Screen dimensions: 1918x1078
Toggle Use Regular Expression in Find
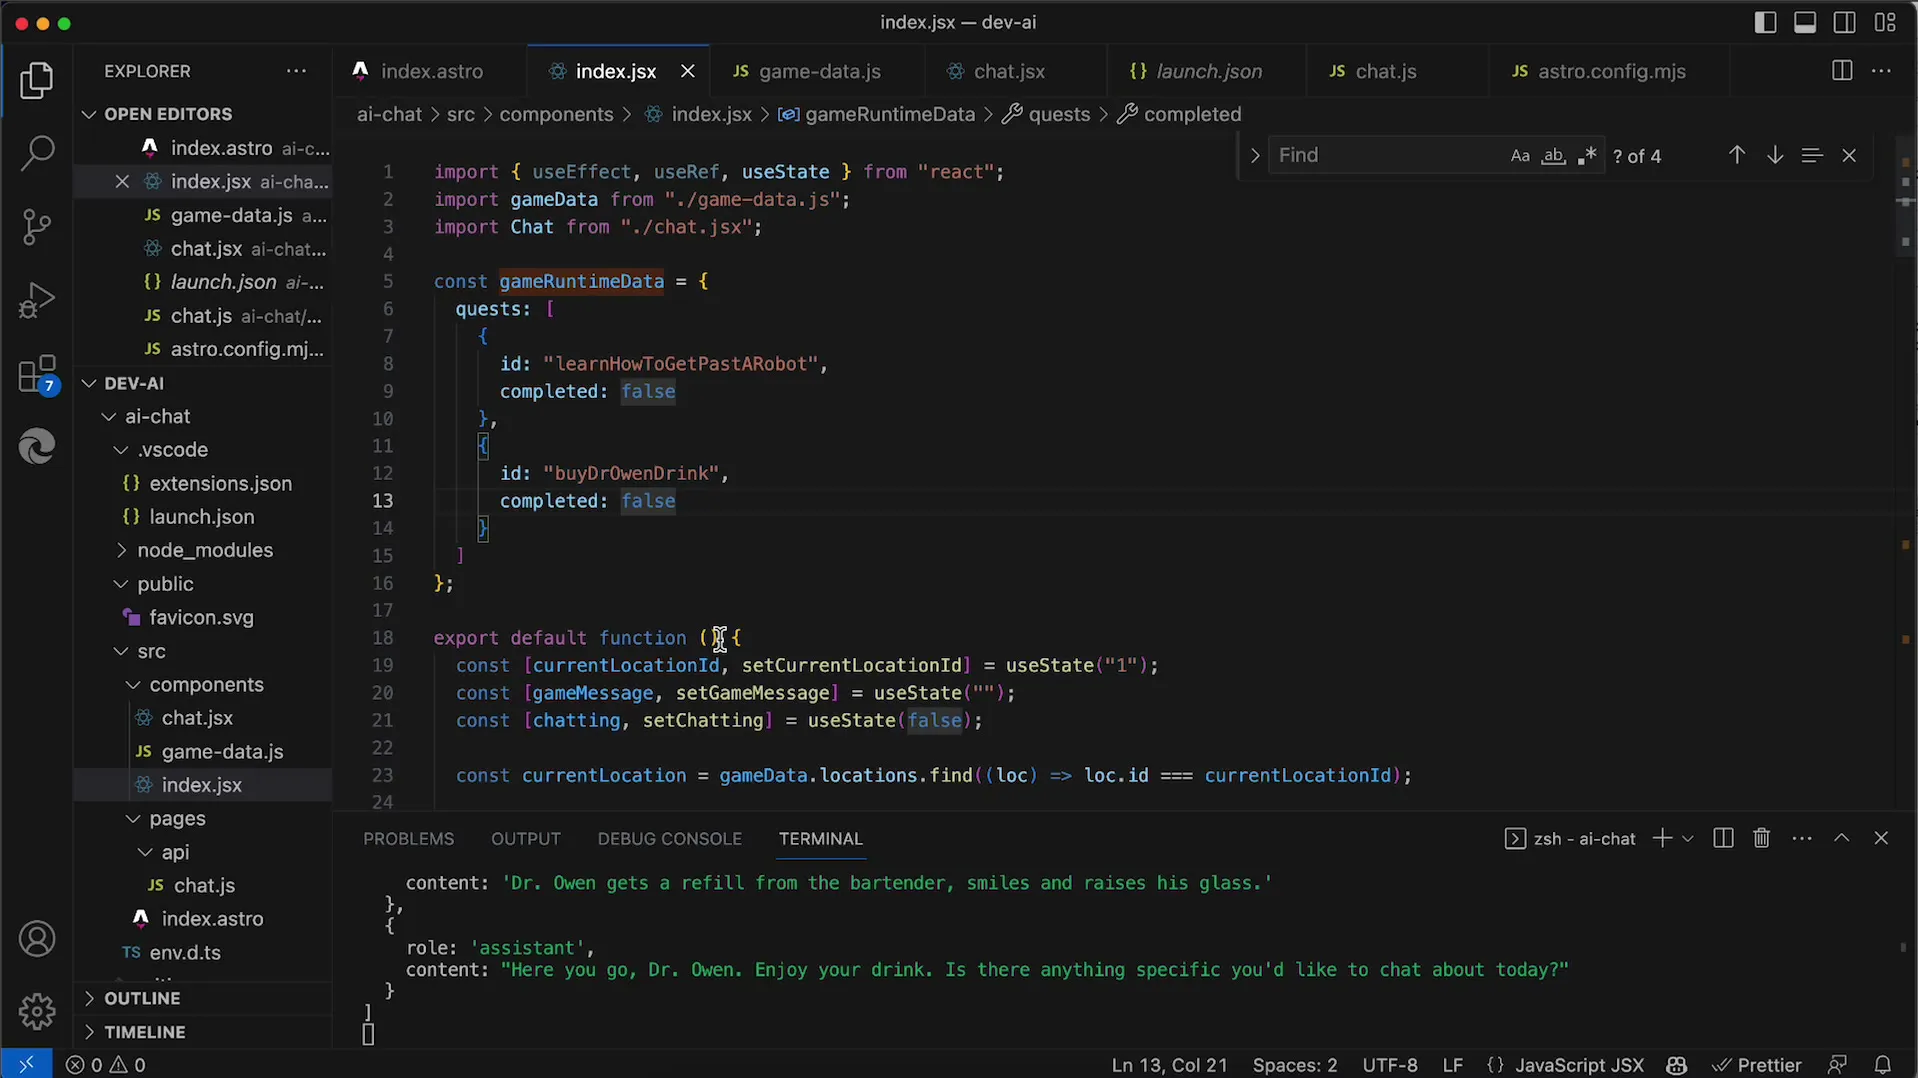point(1587,156)
